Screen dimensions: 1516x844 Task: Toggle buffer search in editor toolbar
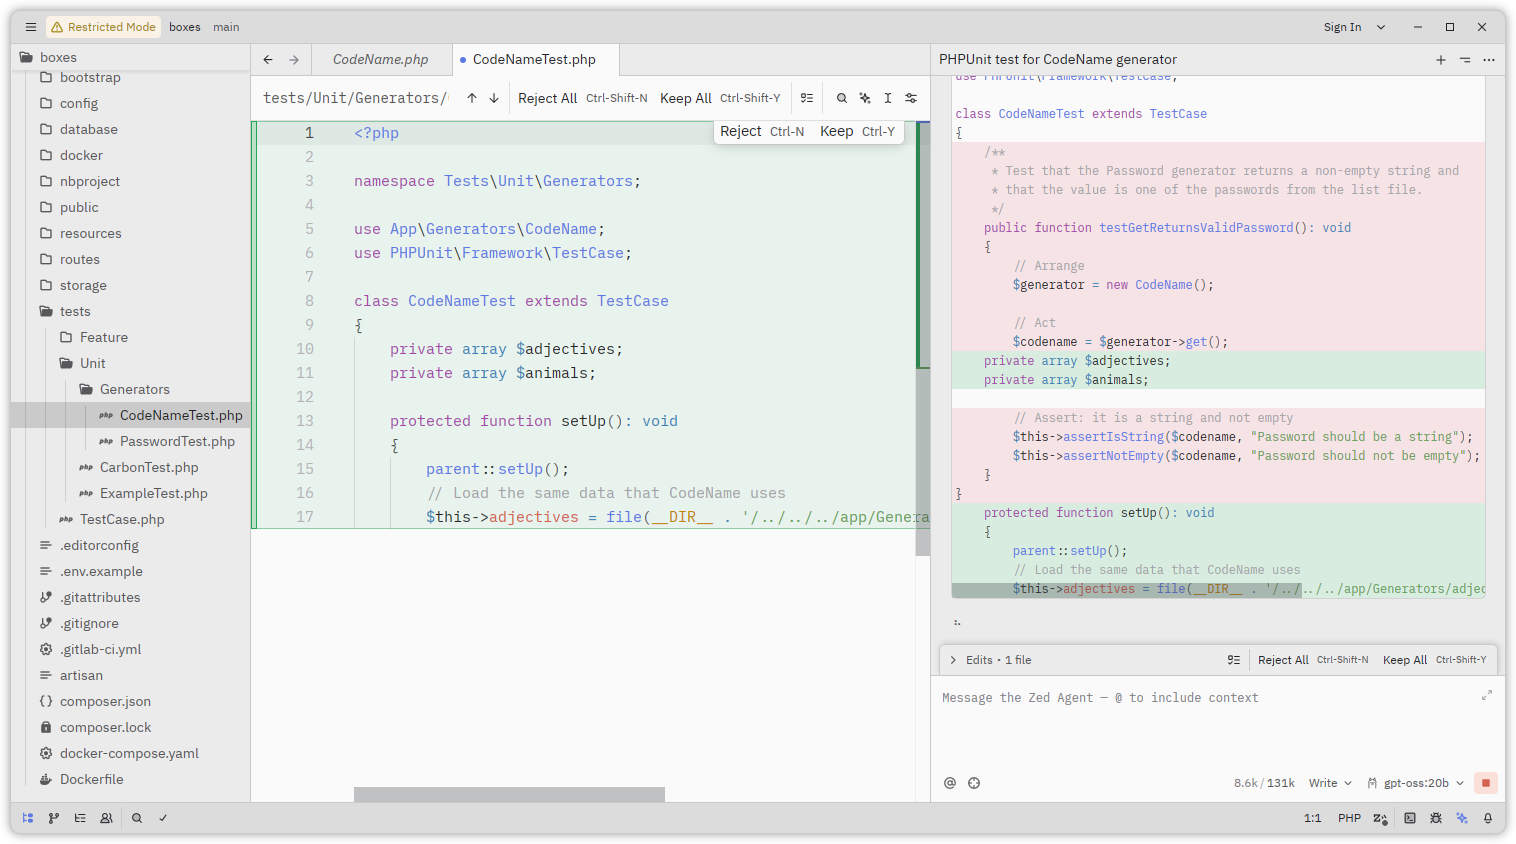click(x=842, y=98)
